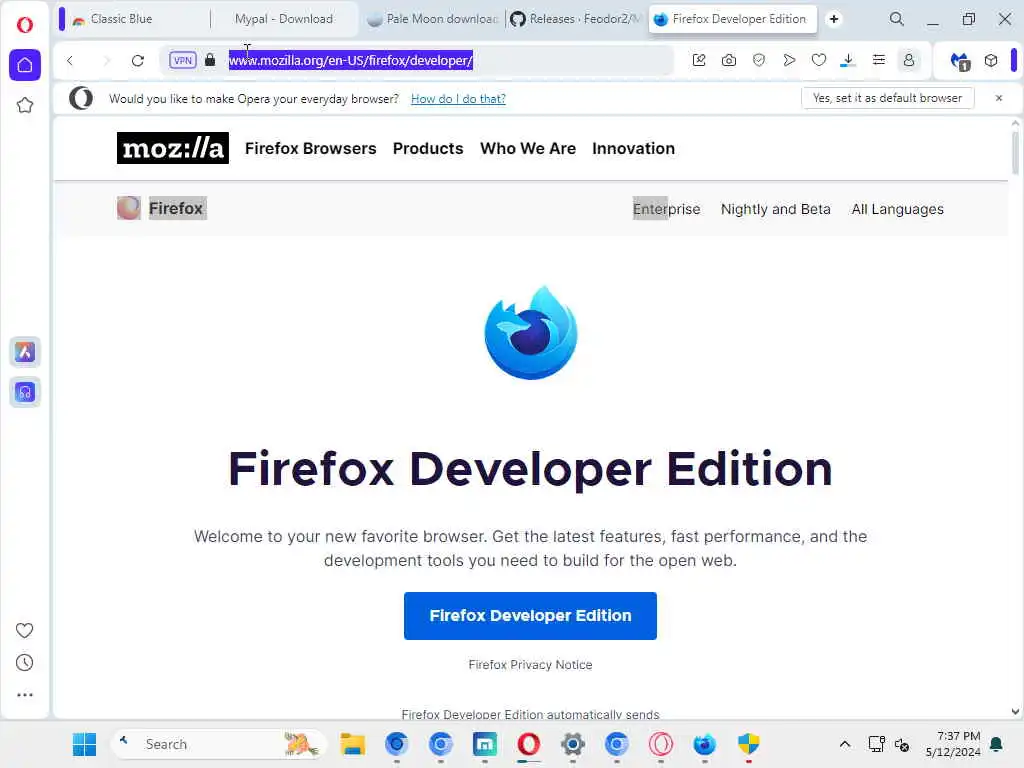Open browsing history clock icon
The height and width of the screenshot is (768, 1024).
pyautogui.click(x=24, y=662)
